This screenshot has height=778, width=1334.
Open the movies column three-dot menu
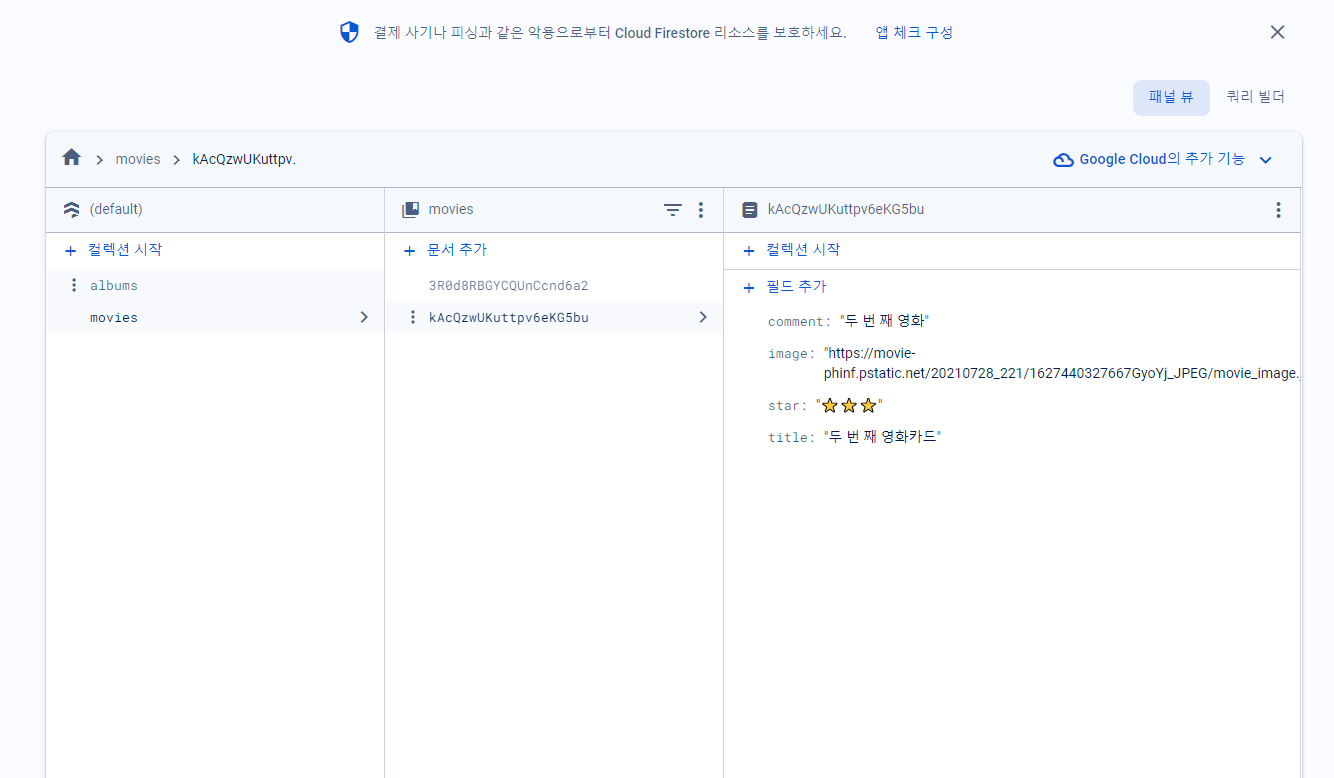701,210
